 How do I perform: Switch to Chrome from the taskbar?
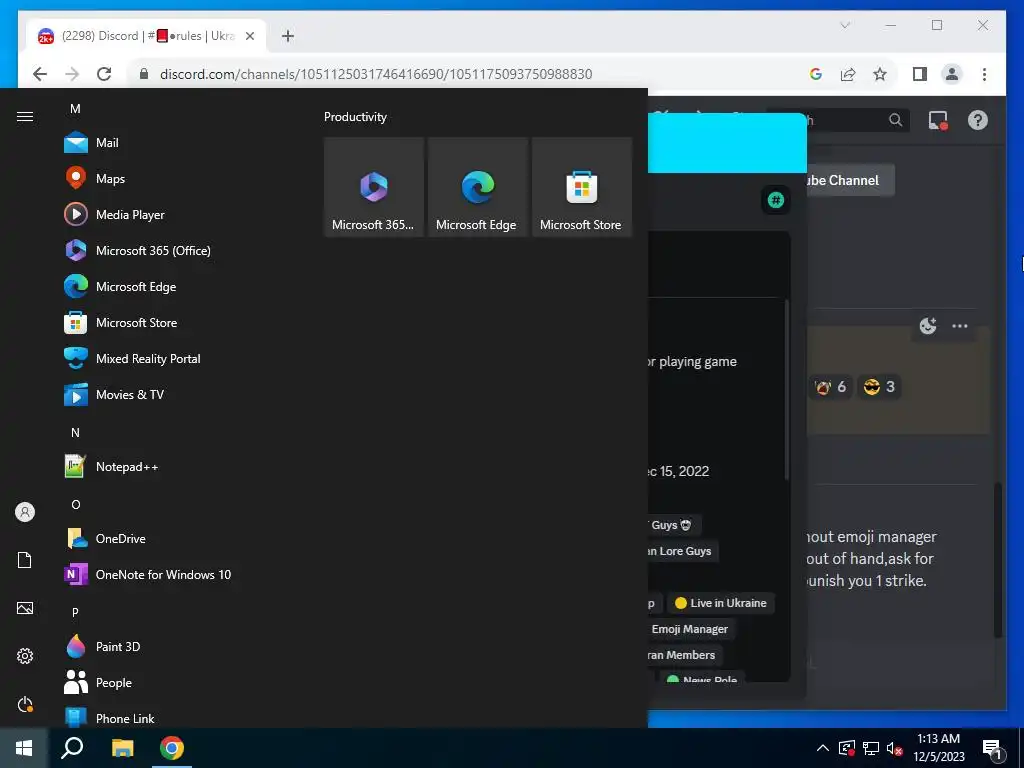pyautogui.click(x=172, y=748)
